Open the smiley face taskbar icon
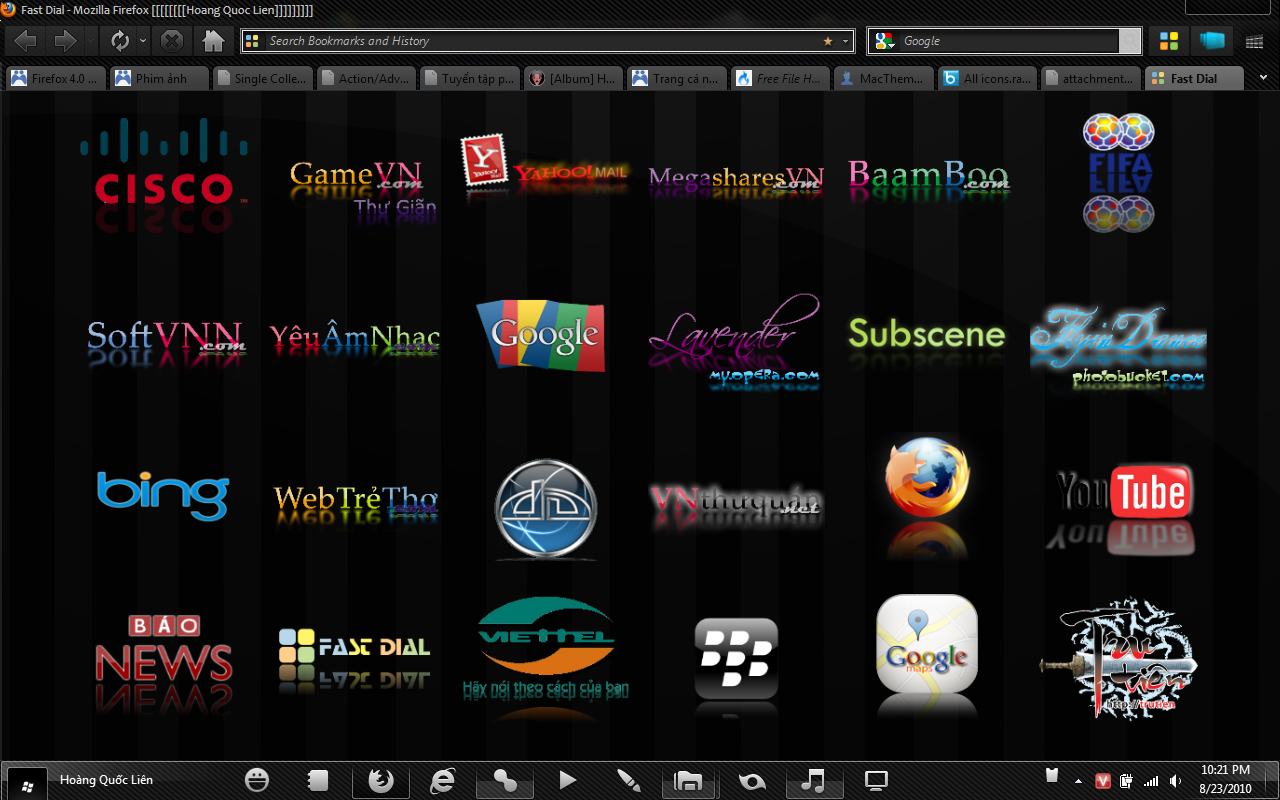1280x800 pixels. click(x=257, y=780)
